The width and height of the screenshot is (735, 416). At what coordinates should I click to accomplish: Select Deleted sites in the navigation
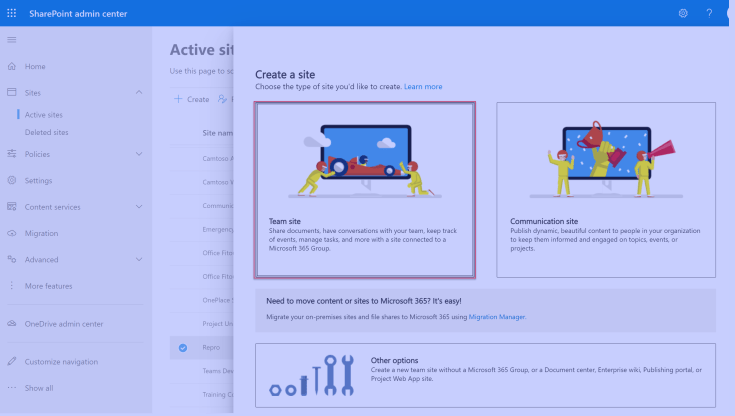[x=46, y=132]
